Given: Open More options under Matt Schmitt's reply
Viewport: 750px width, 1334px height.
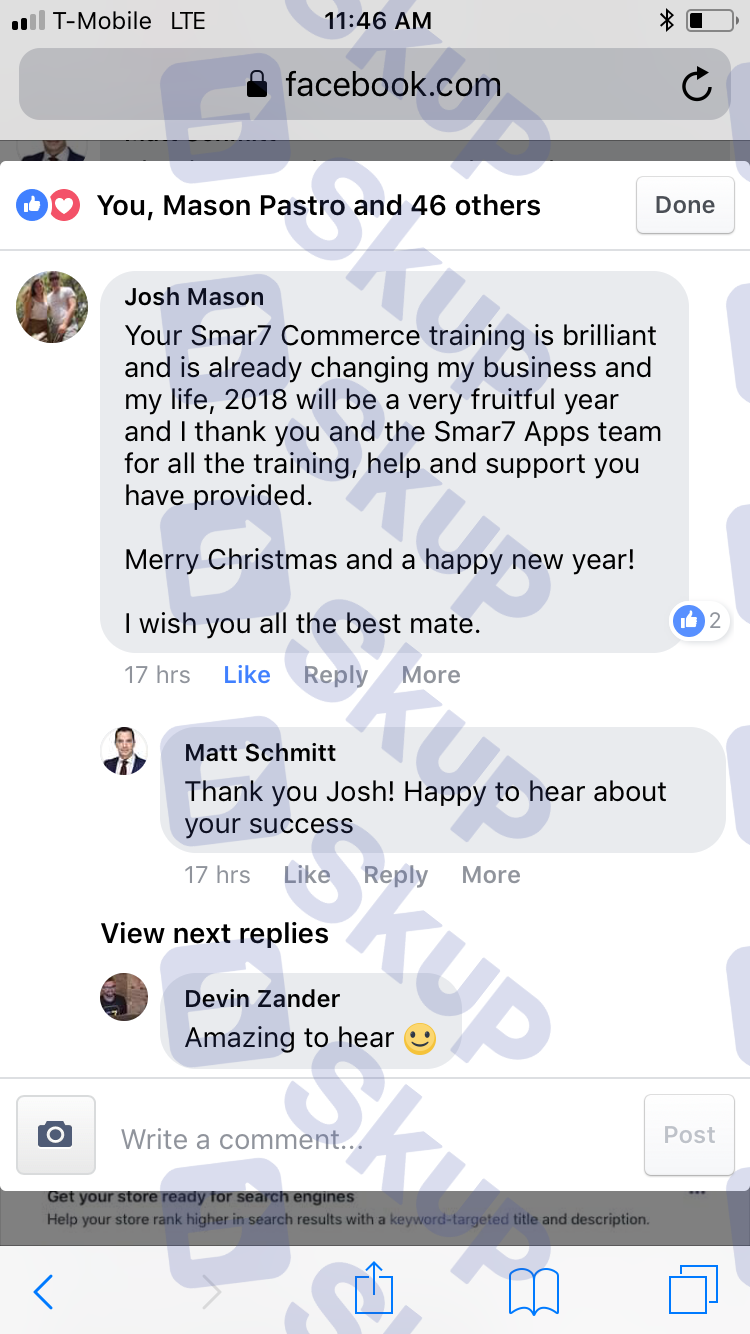Looking at the screenshot, I should pos(491,875).
